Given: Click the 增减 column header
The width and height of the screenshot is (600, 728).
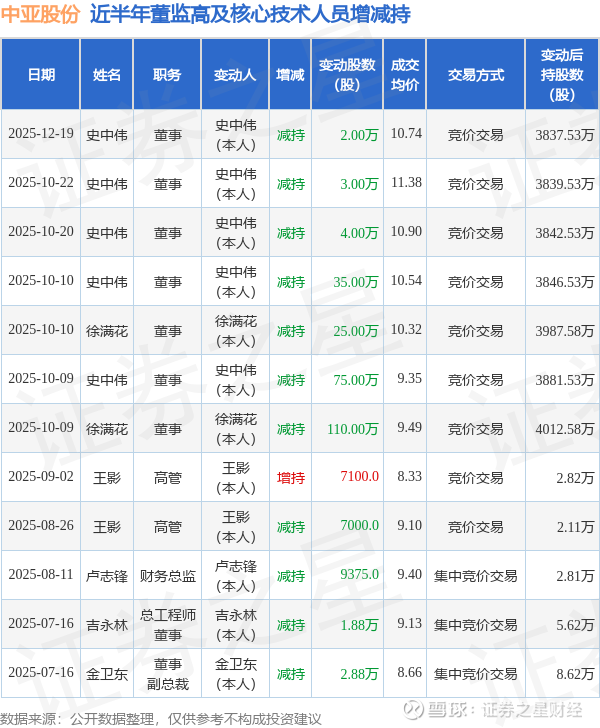Looking at the screenshot, I should coord(290,75).
